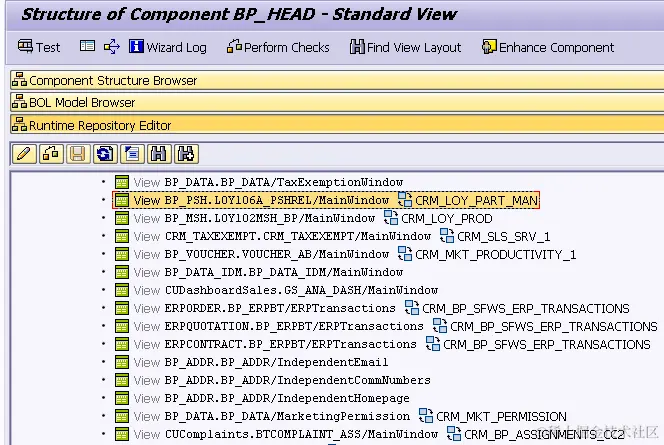Click the binoculars find icon

(159, 154)
